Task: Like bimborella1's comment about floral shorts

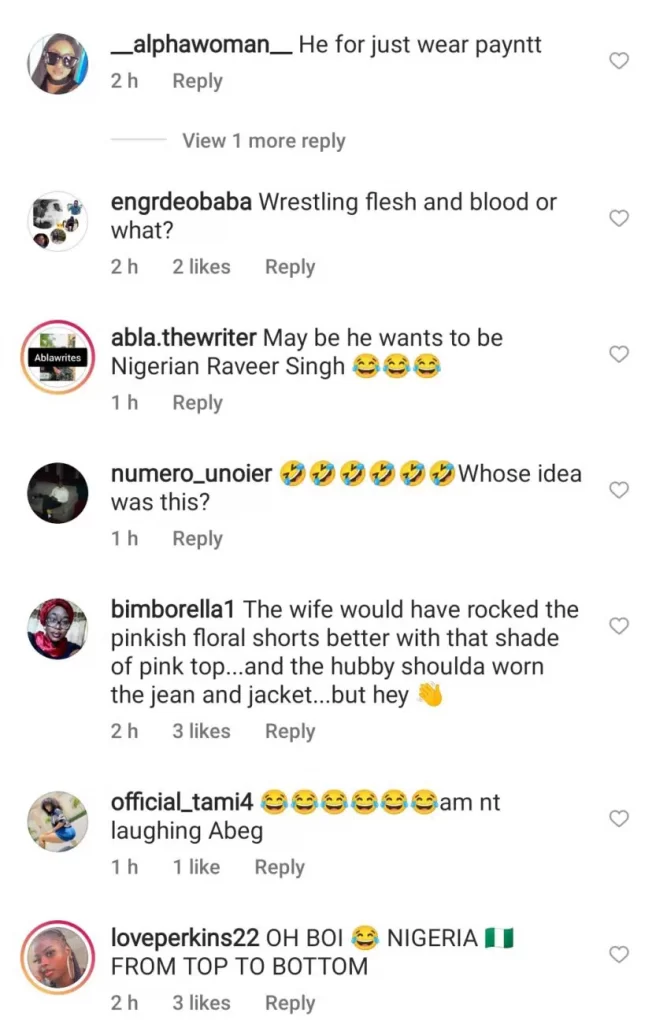Action: point(619,626)
